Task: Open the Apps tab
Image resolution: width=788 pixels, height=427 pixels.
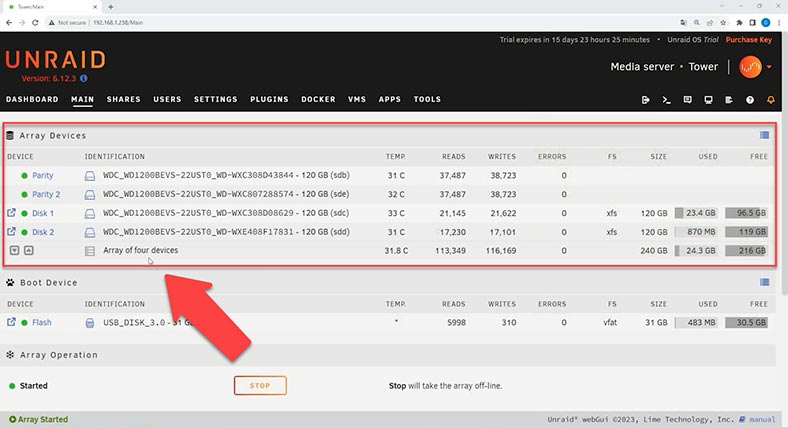Action: [389, 99]
